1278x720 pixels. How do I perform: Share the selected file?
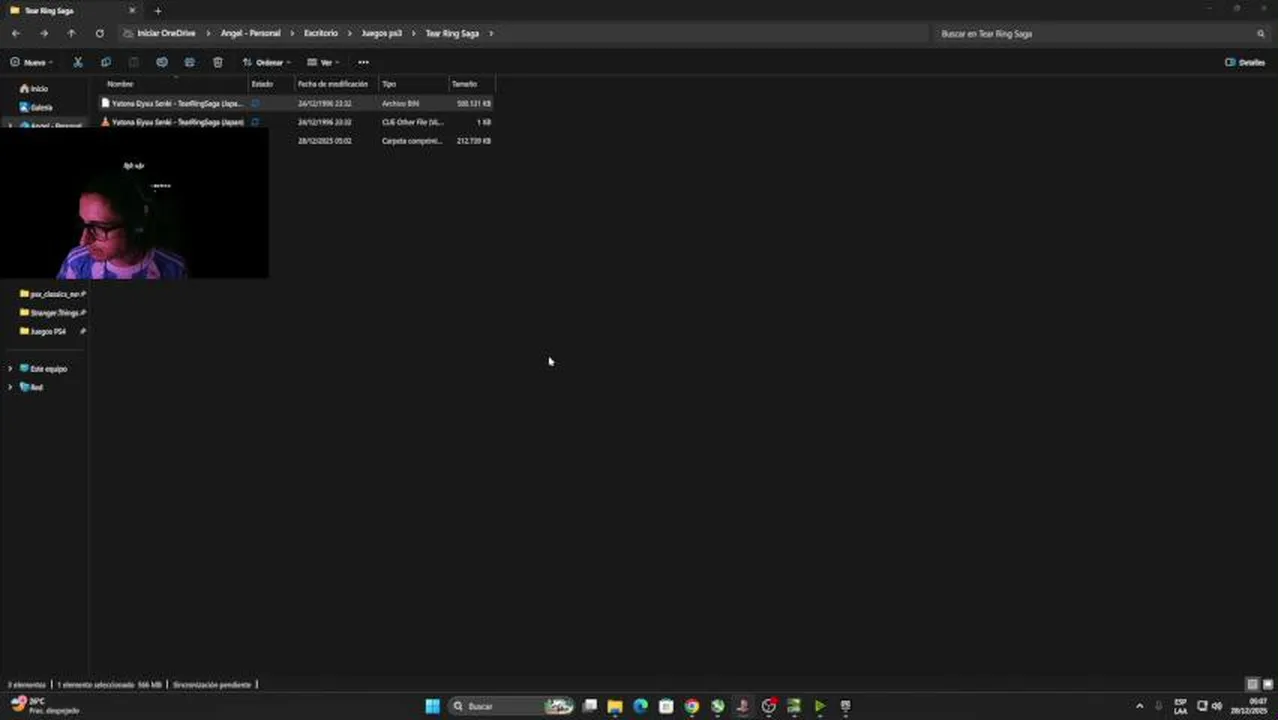(190, 62)
